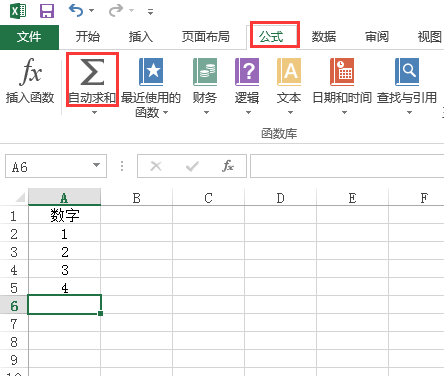This screenshot has height=376, width=444.
Task: Open 最近使用的函数 star book icon
Action: 151,72
